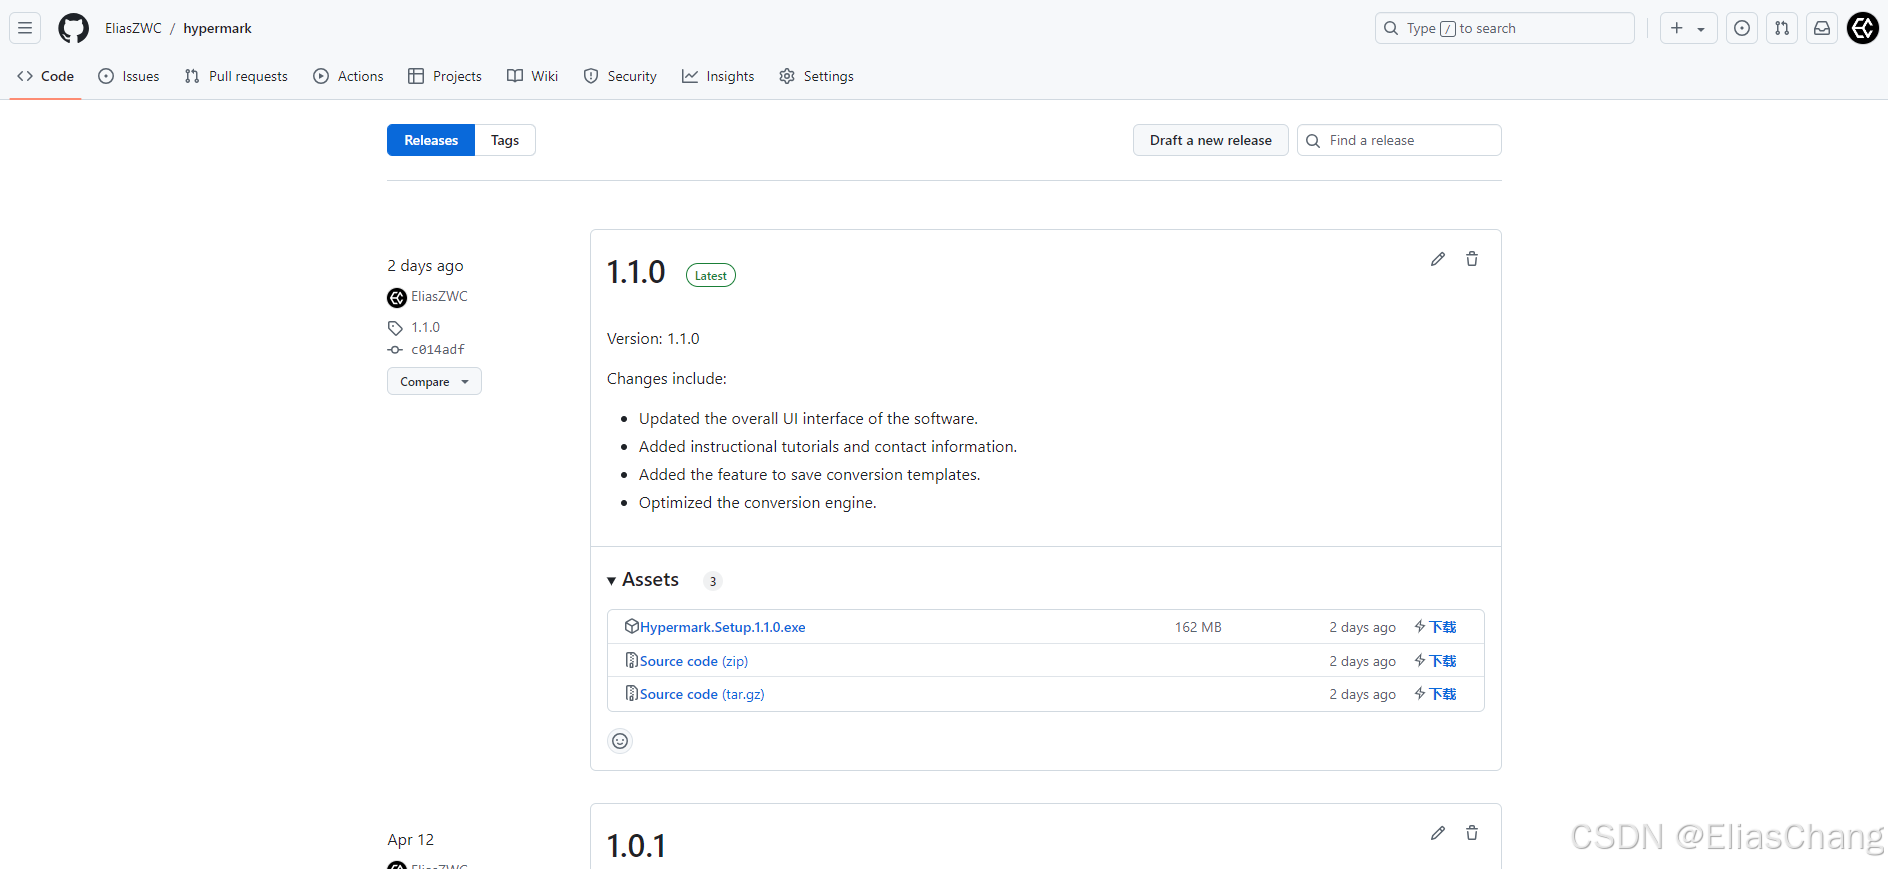Open release title 1.1.0

636,272
